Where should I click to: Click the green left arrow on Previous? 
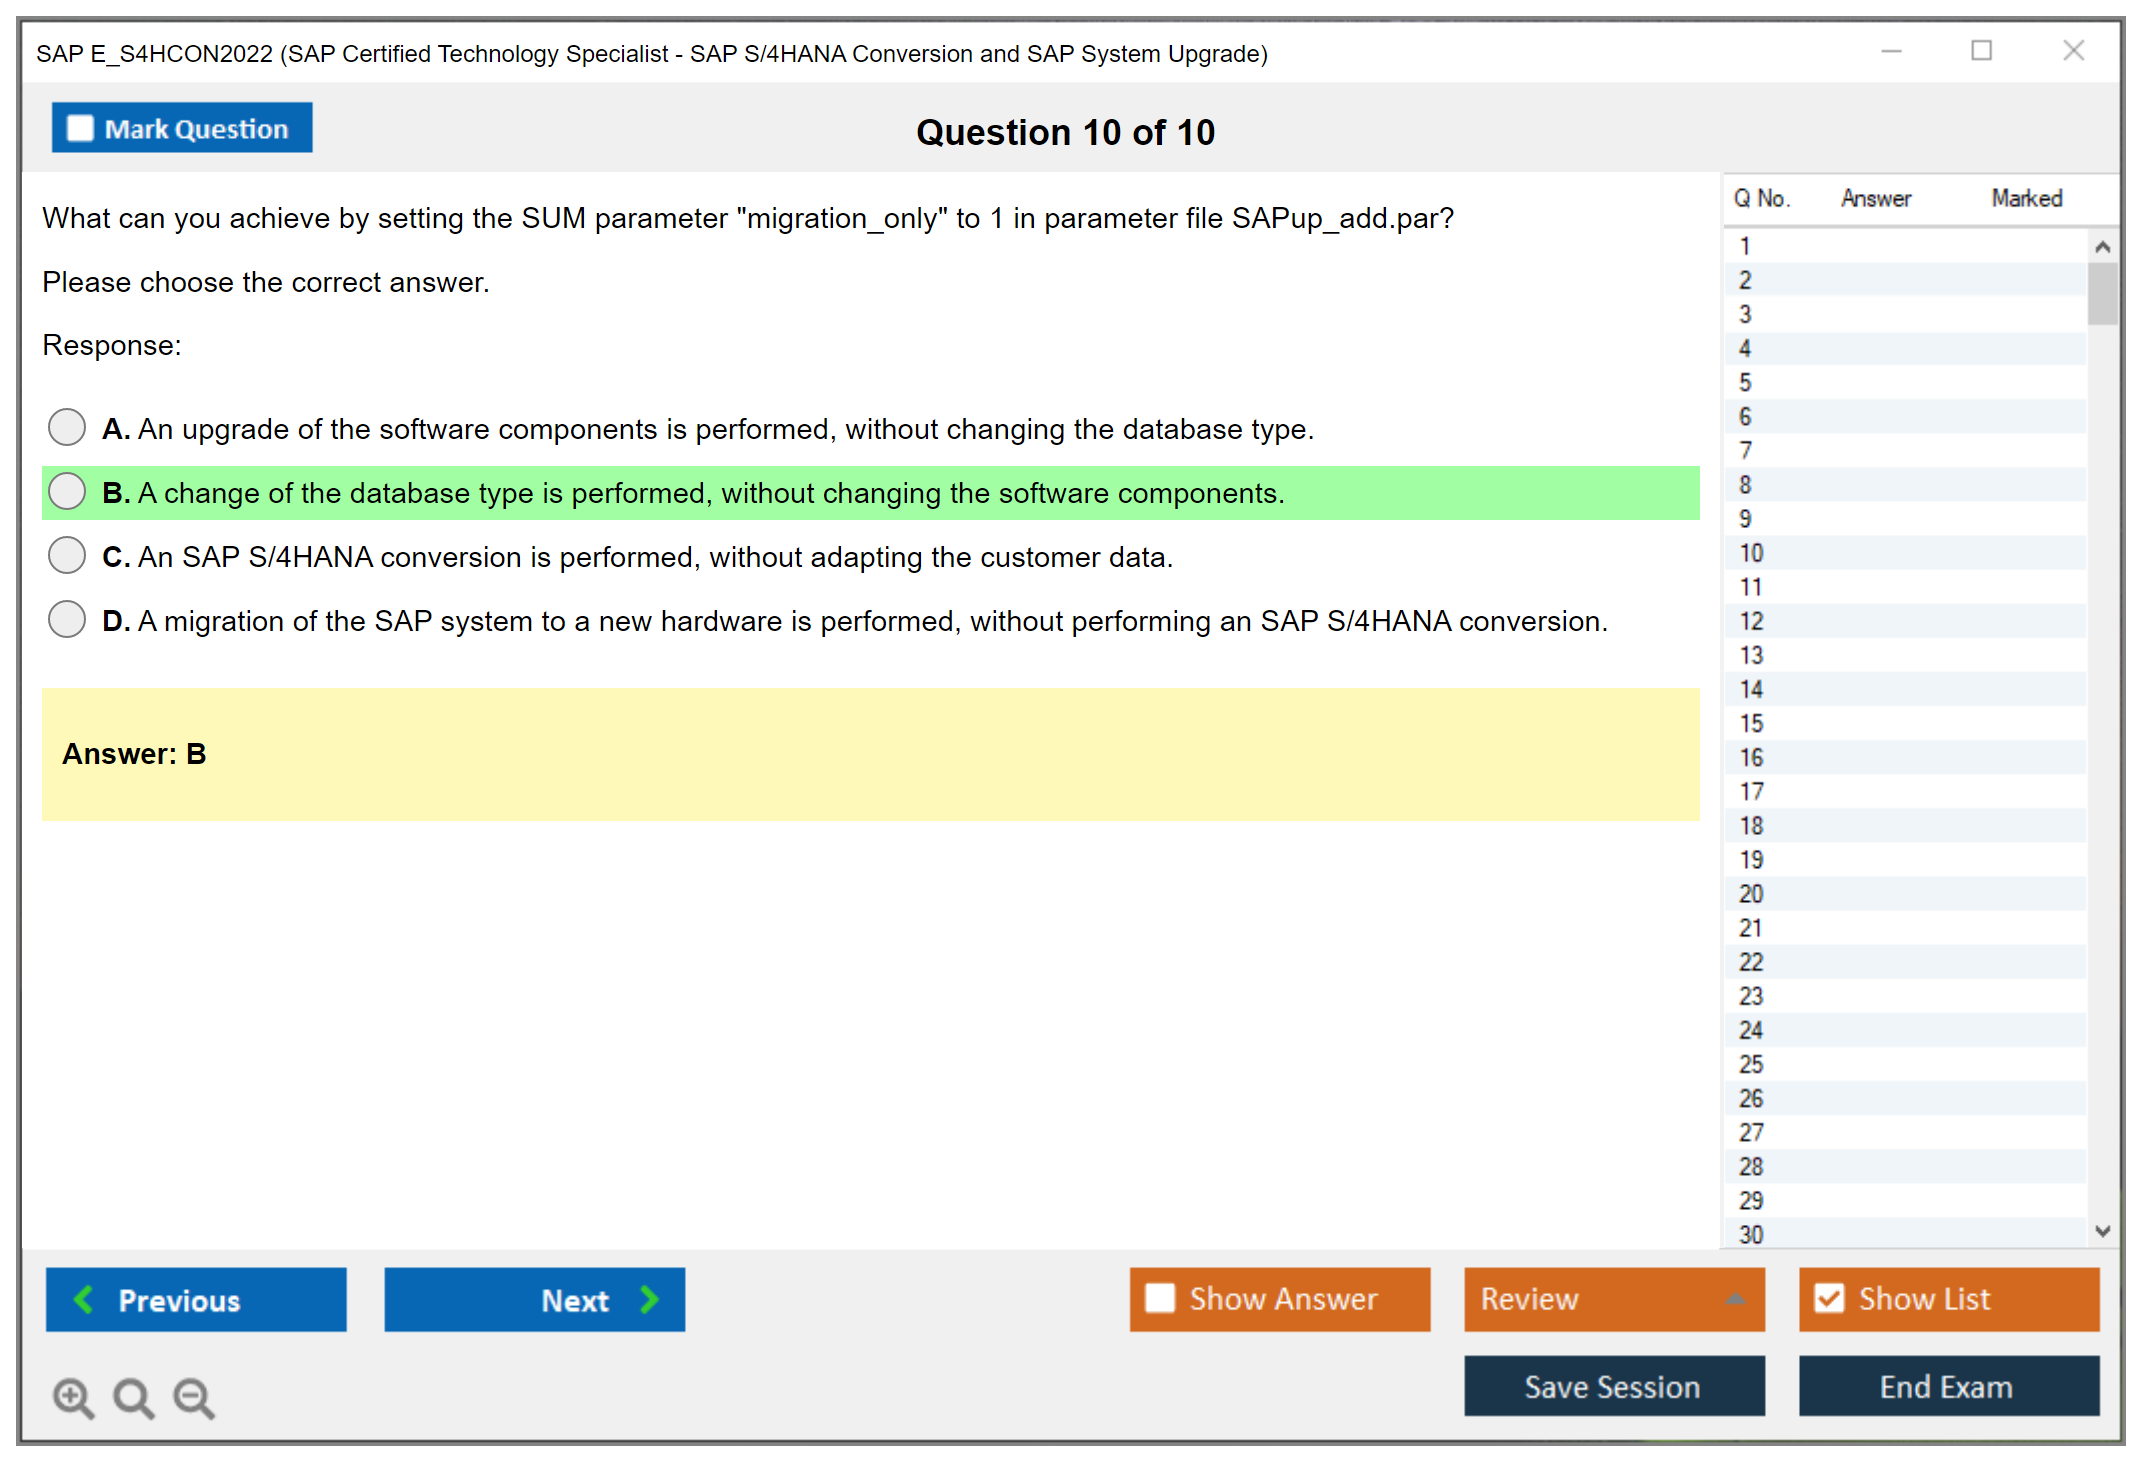pos(84,1299)
